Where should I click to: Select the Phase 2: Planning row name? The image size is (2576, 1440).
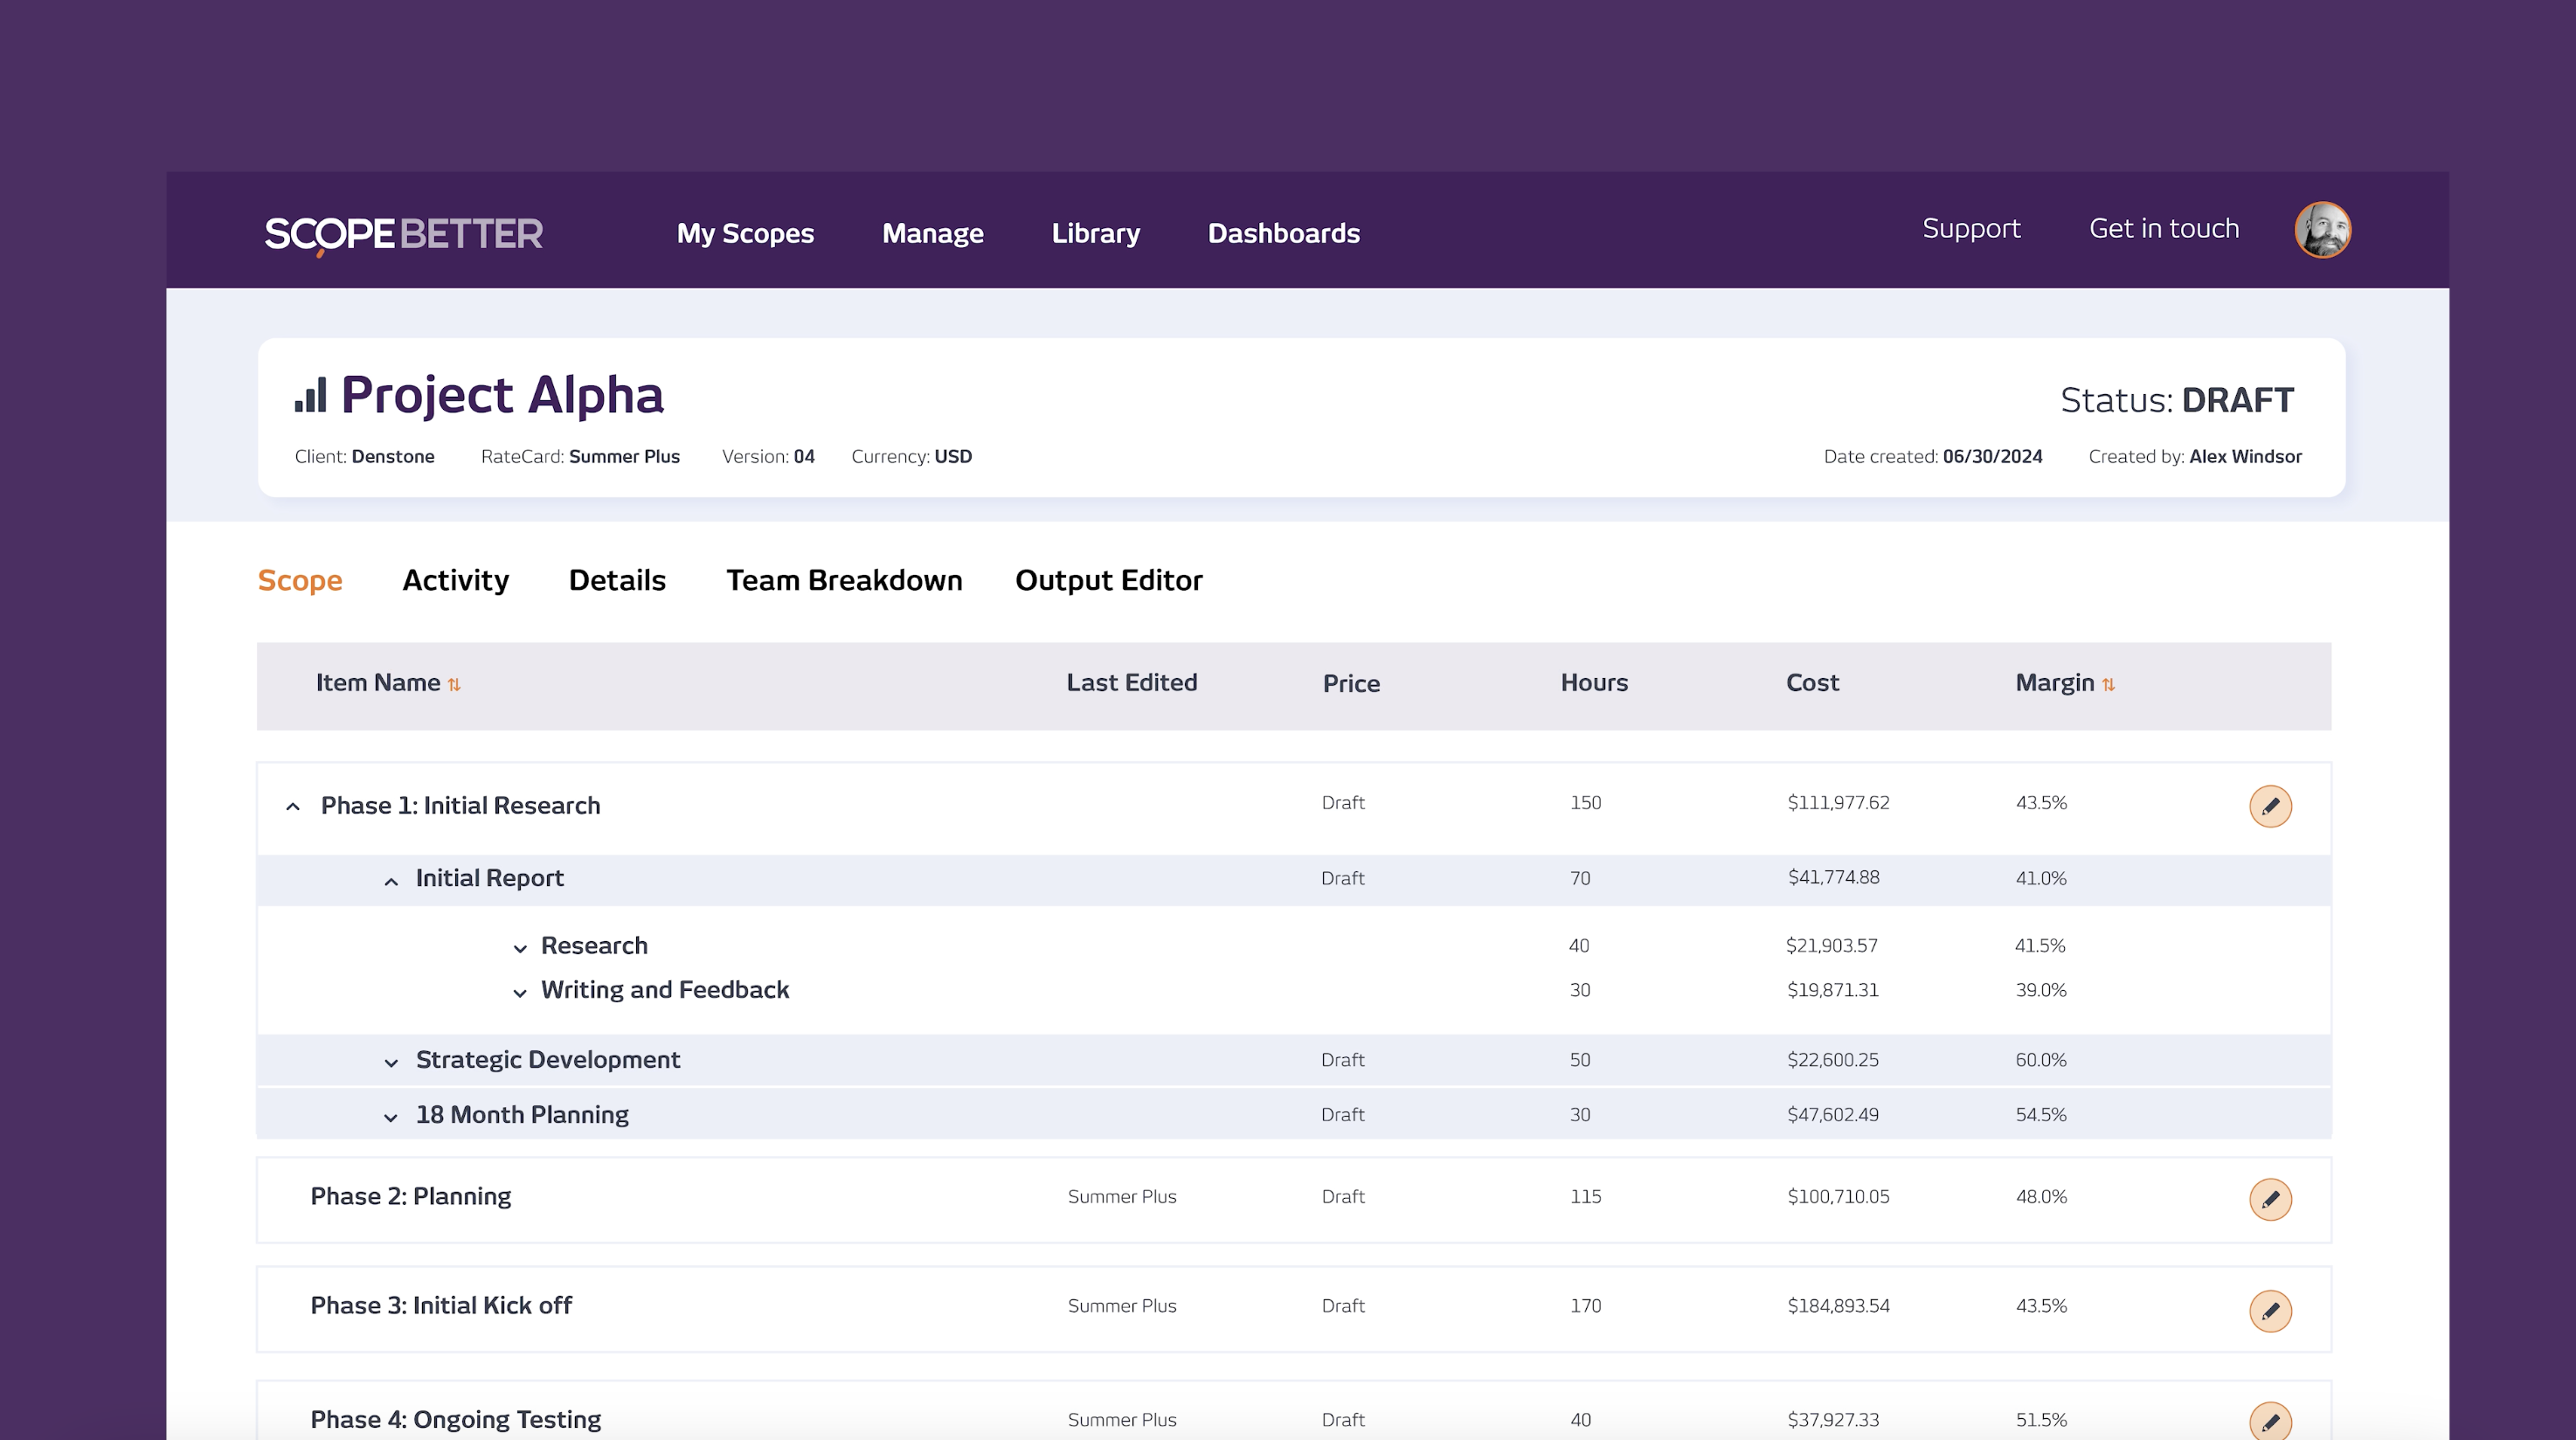410,1196
